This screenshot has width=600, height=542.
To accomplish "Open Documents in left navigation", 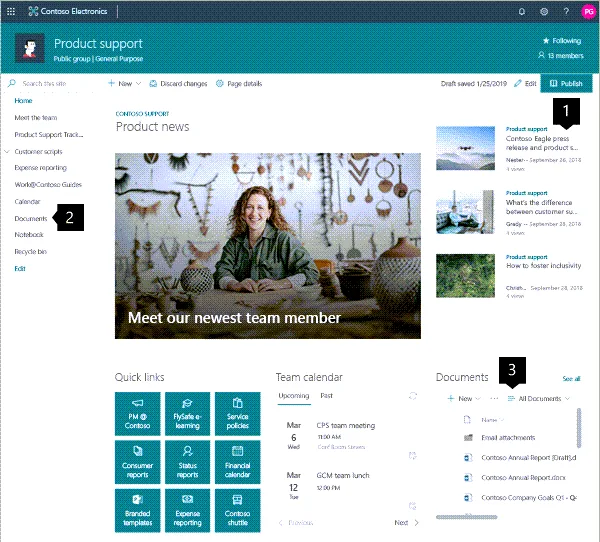I will click(x=31, y=219).
